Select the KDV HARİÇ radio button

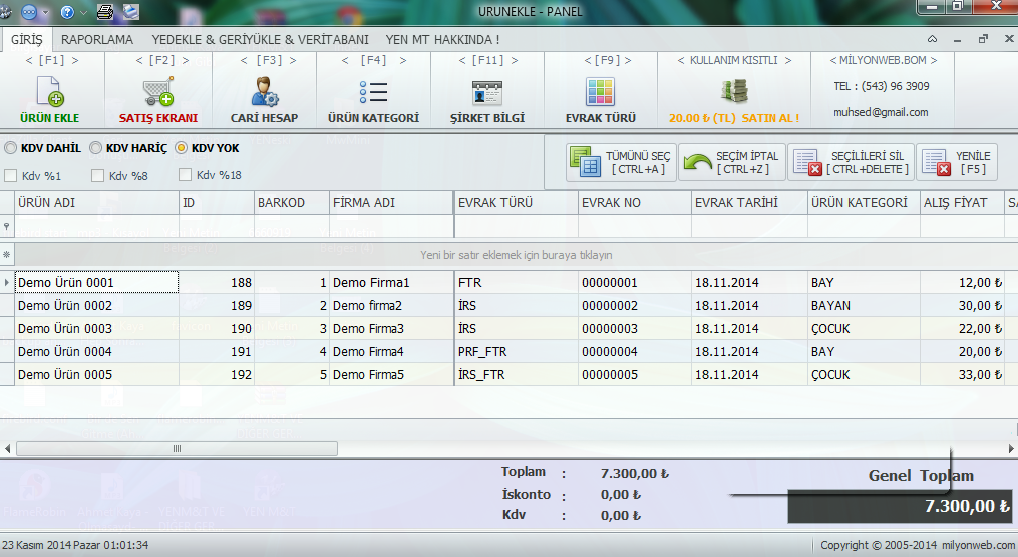[x=96, y=148]
